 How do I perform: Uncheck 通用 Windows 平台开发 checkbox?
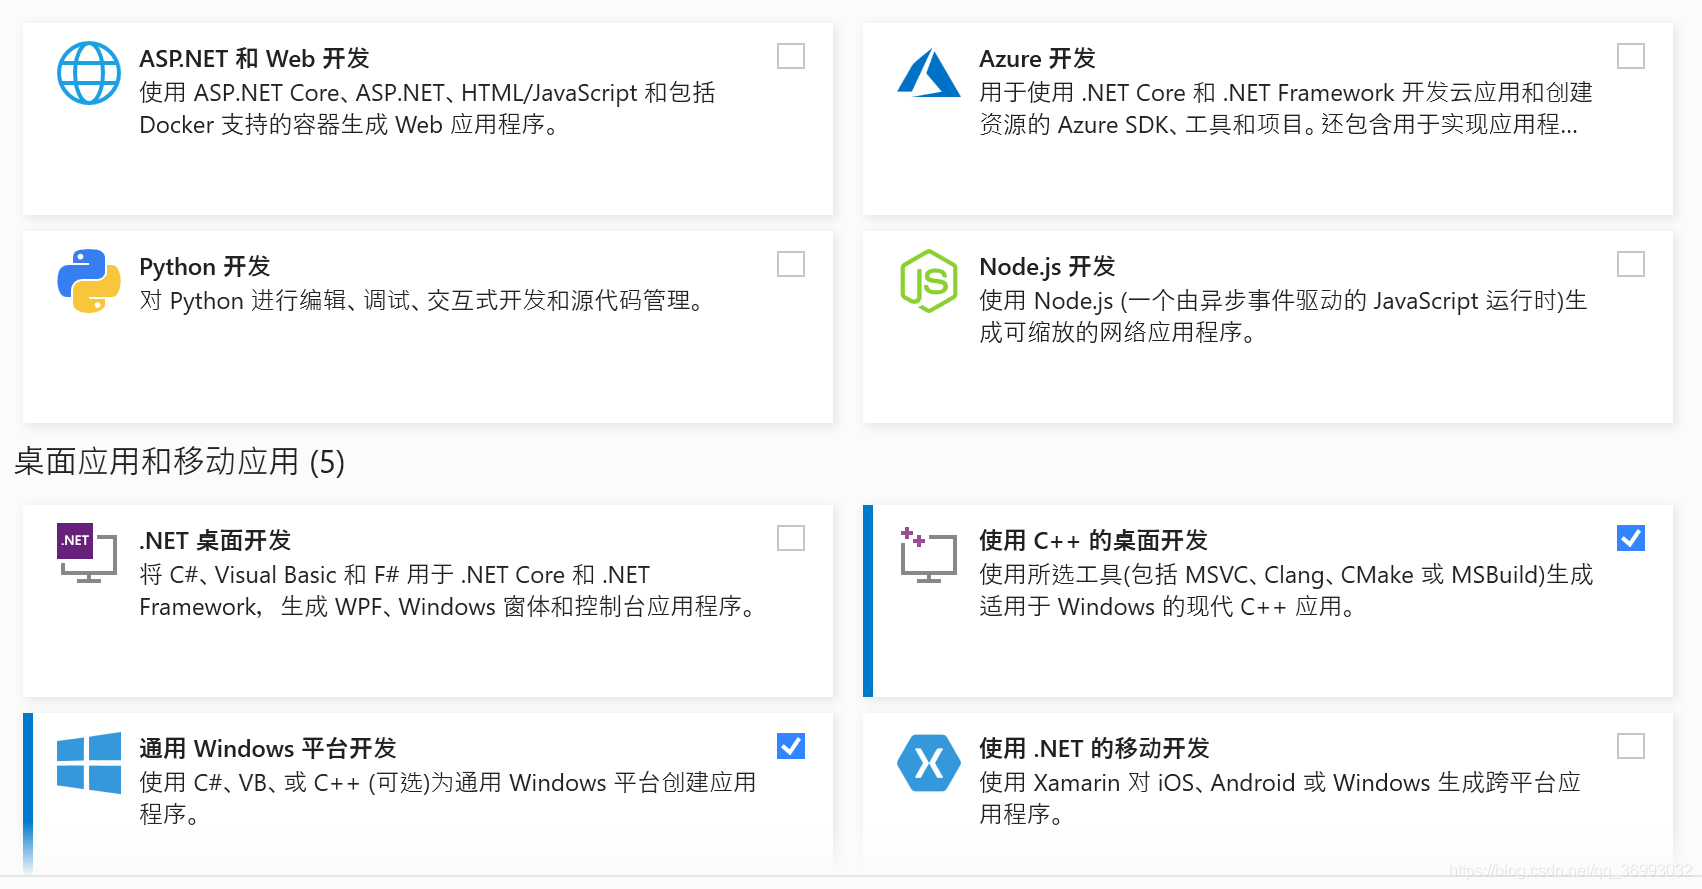791,746
